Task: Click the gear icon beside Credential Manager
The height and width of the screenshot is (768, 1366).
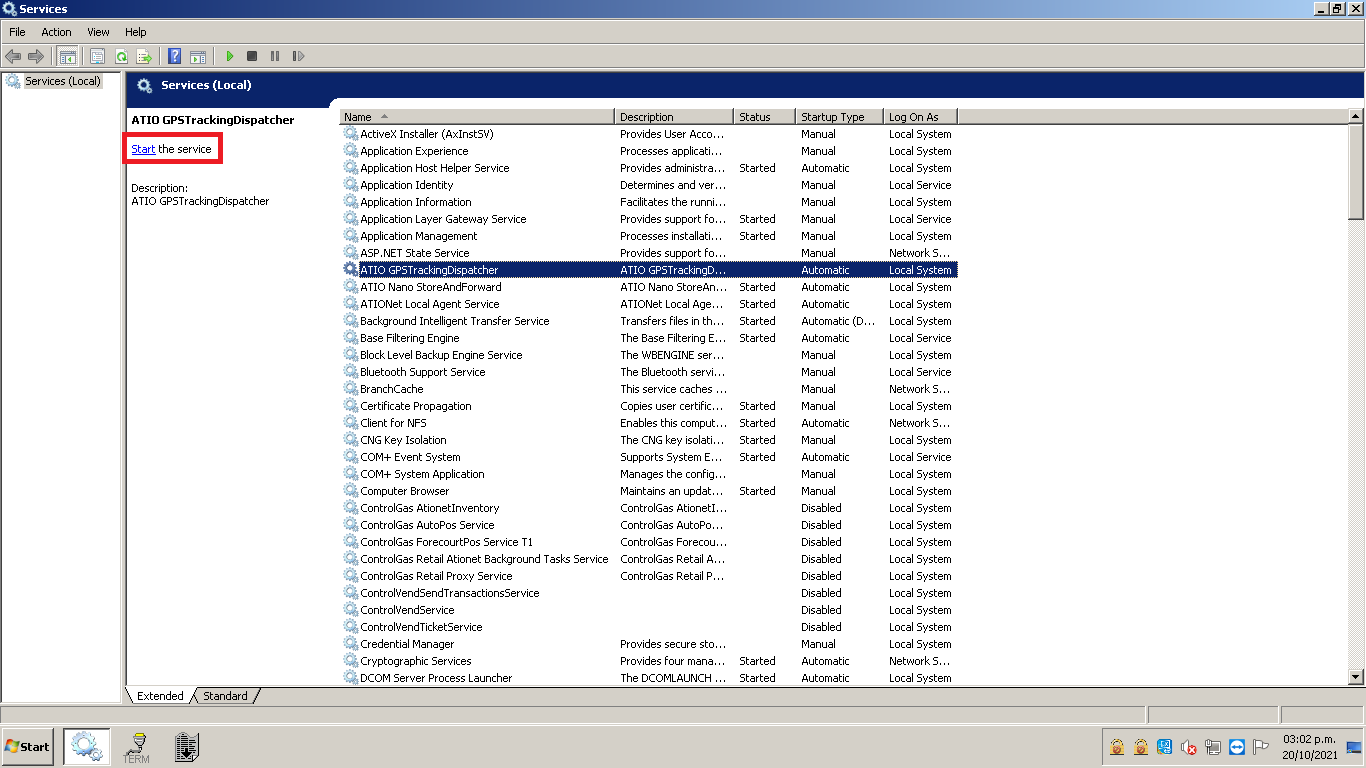Action: tap(351, 644)
